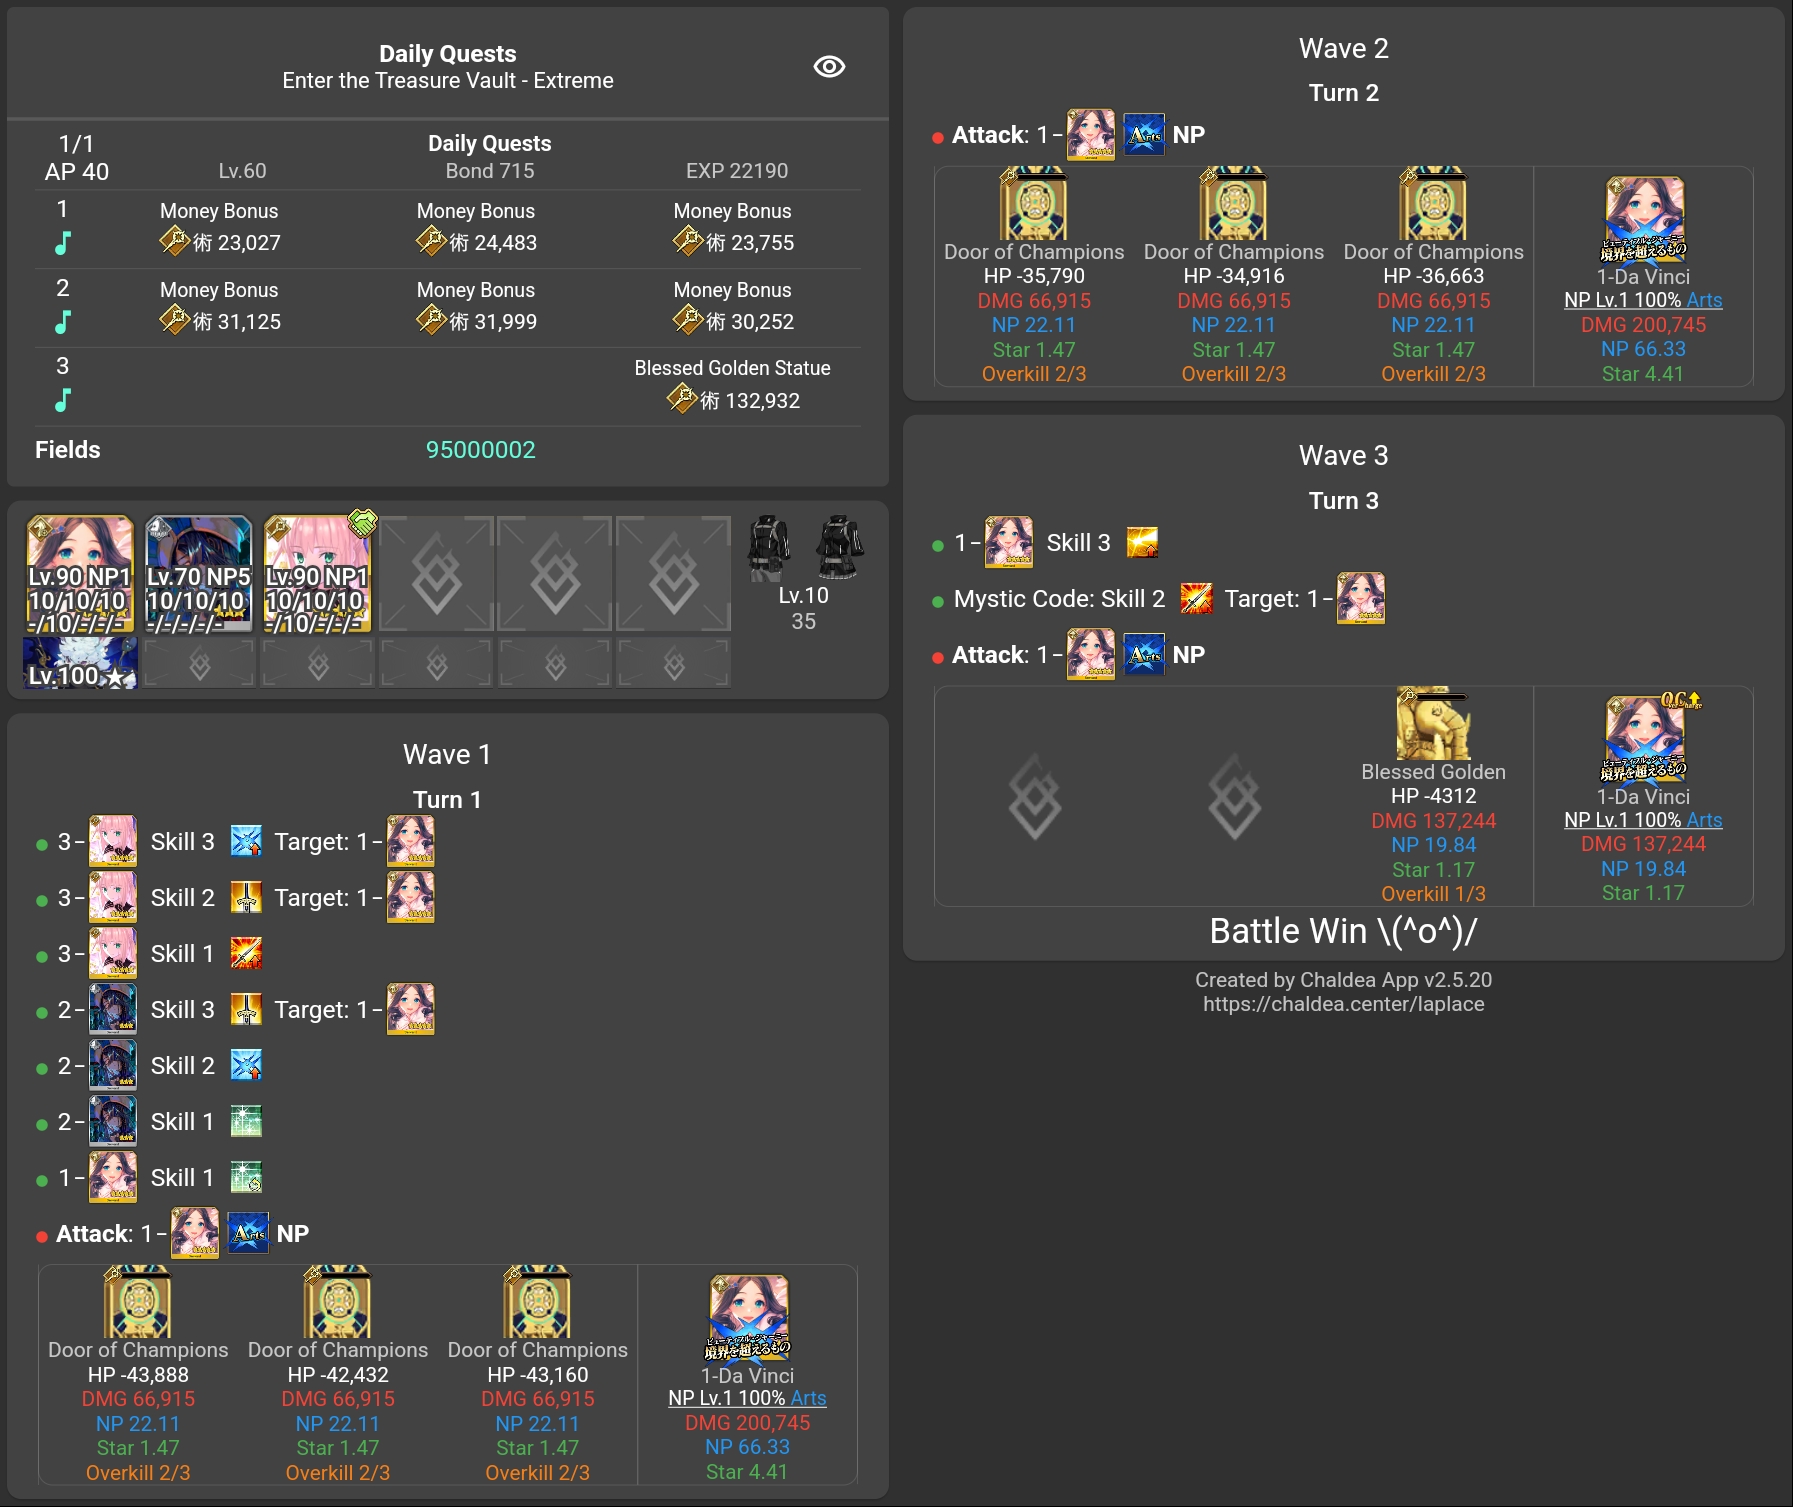Select the Lv.70 NP5 servant portrait
Screen dimensions: 1793x1507
(198, 574)
